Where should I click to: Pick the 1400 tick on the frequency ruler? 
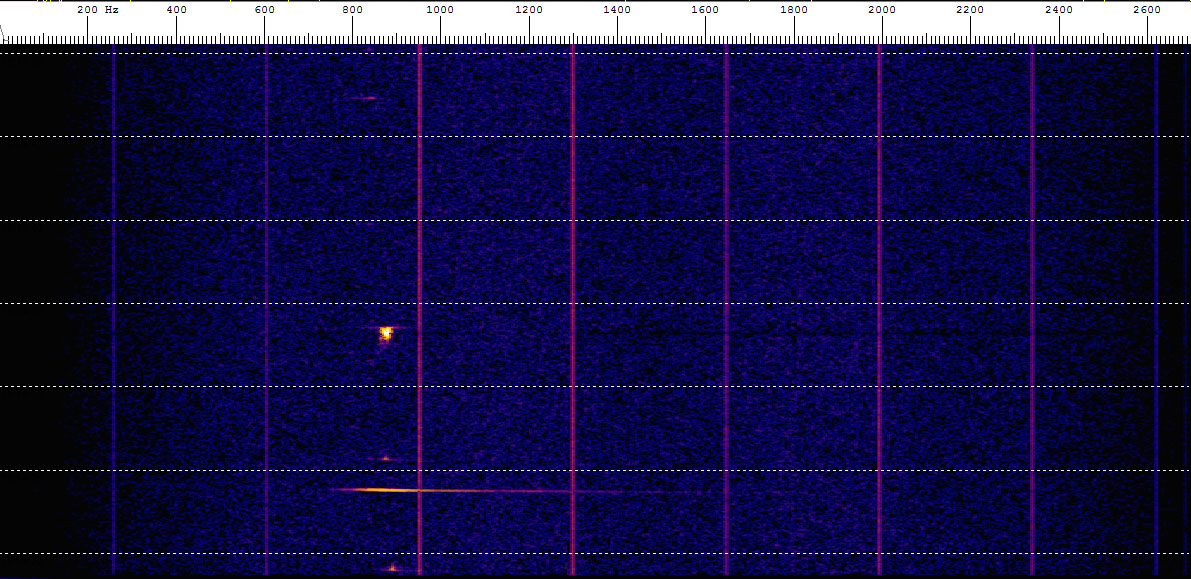(x=617, y=10)
